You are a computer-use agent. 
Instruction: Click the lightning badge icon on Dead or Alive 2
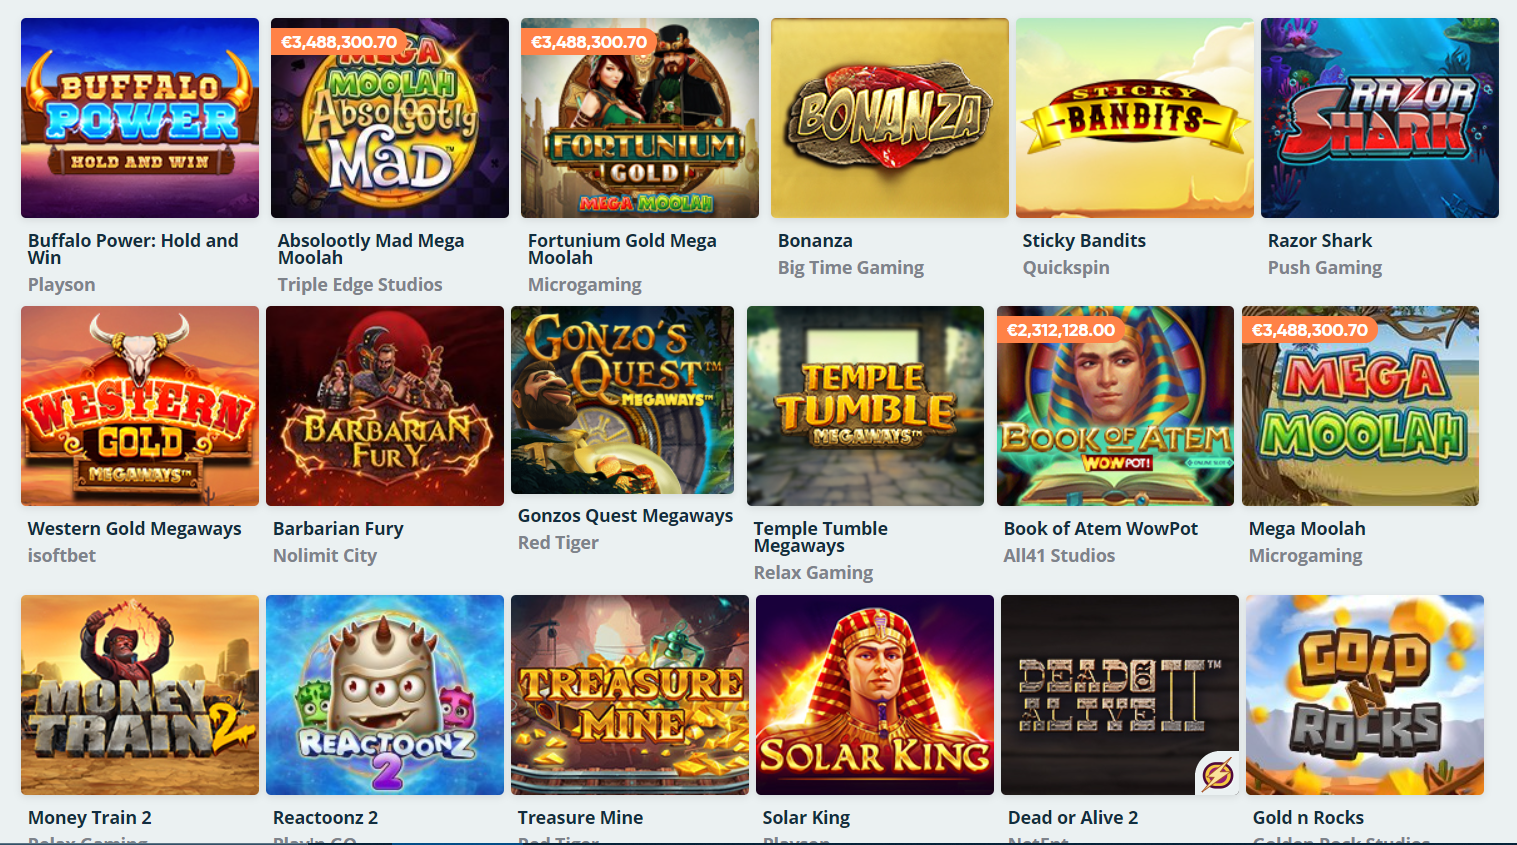[x=1217, y=773]
